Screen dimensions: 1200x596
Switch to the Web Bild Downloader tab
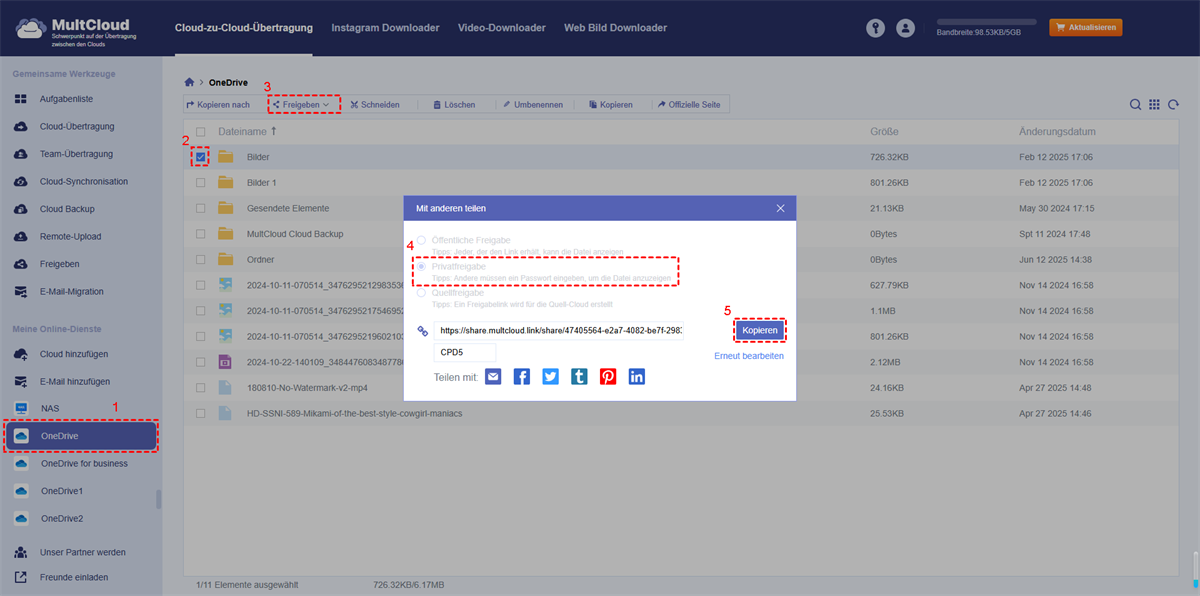click(x=615, y=28)
